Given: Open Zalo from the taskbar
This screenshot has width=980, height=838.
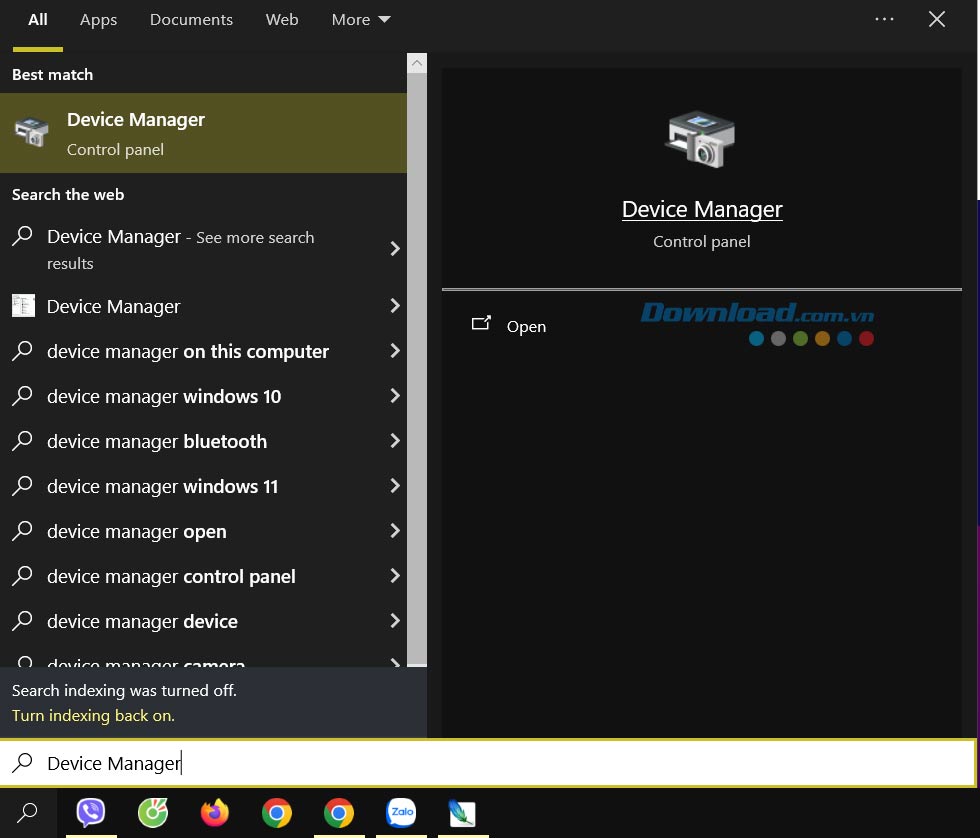Looking at the screenshot, I should tap(401, 813).
